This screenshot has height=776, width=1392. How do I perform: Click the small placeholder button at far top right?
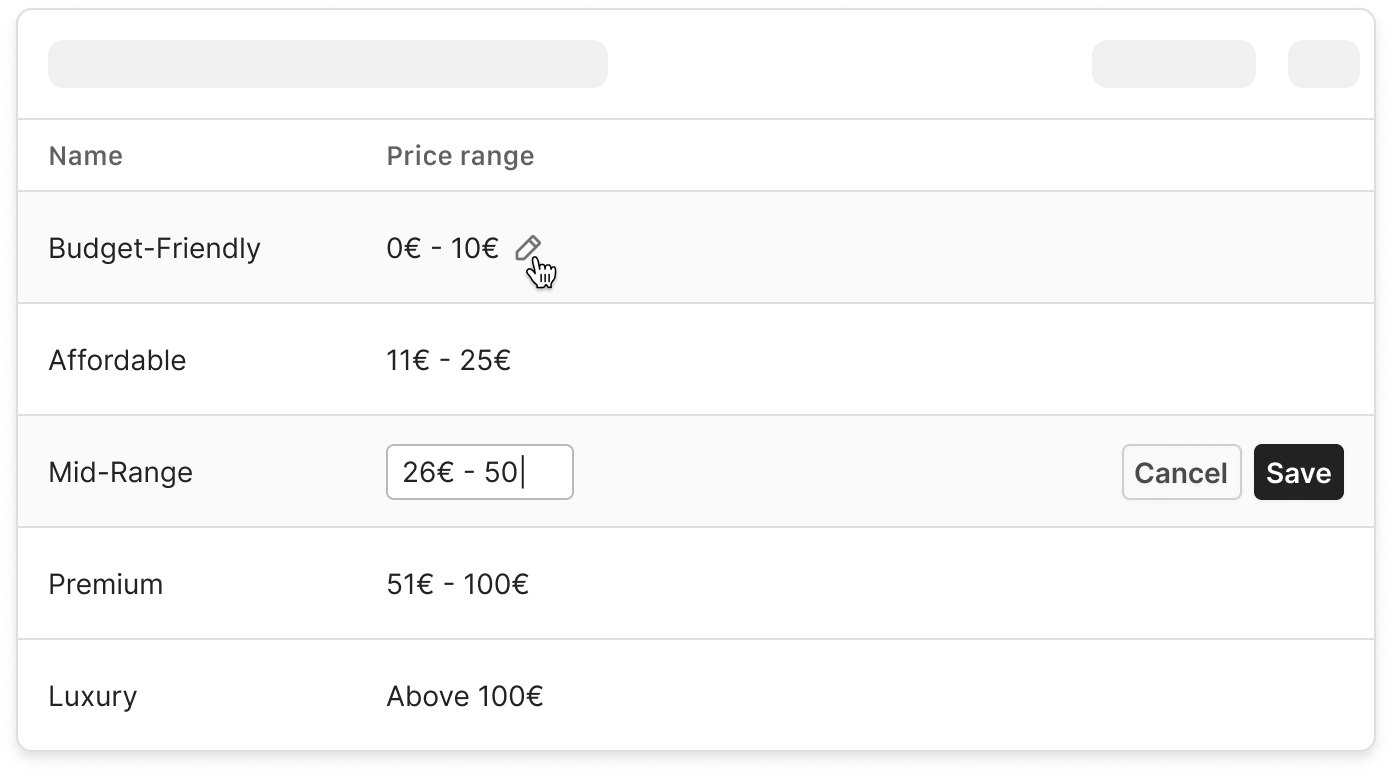1323,64
